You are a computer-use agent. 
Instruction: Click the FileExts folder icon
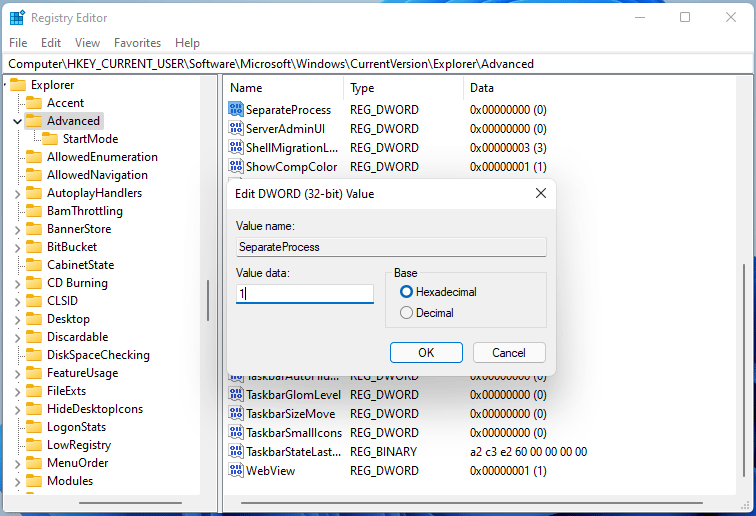click(x=34, y=391)
